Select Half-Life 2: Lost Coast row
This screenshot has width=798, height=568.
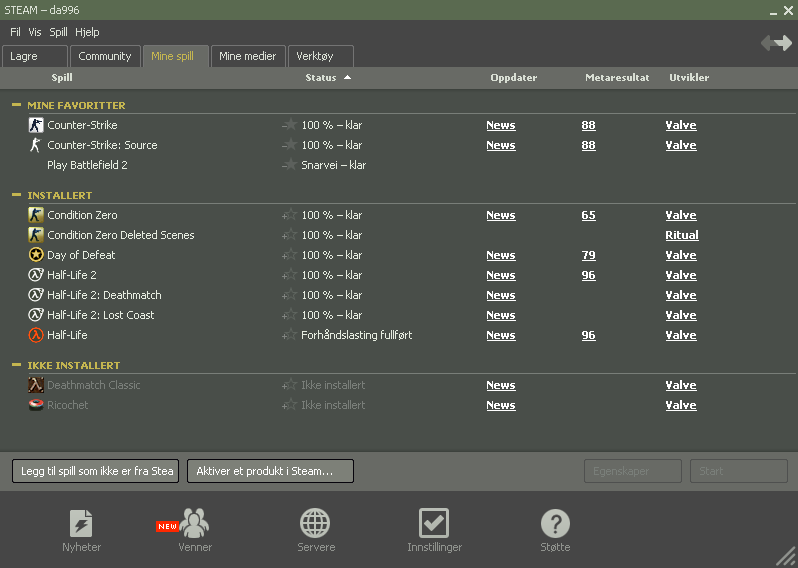(x=399, y=315)
